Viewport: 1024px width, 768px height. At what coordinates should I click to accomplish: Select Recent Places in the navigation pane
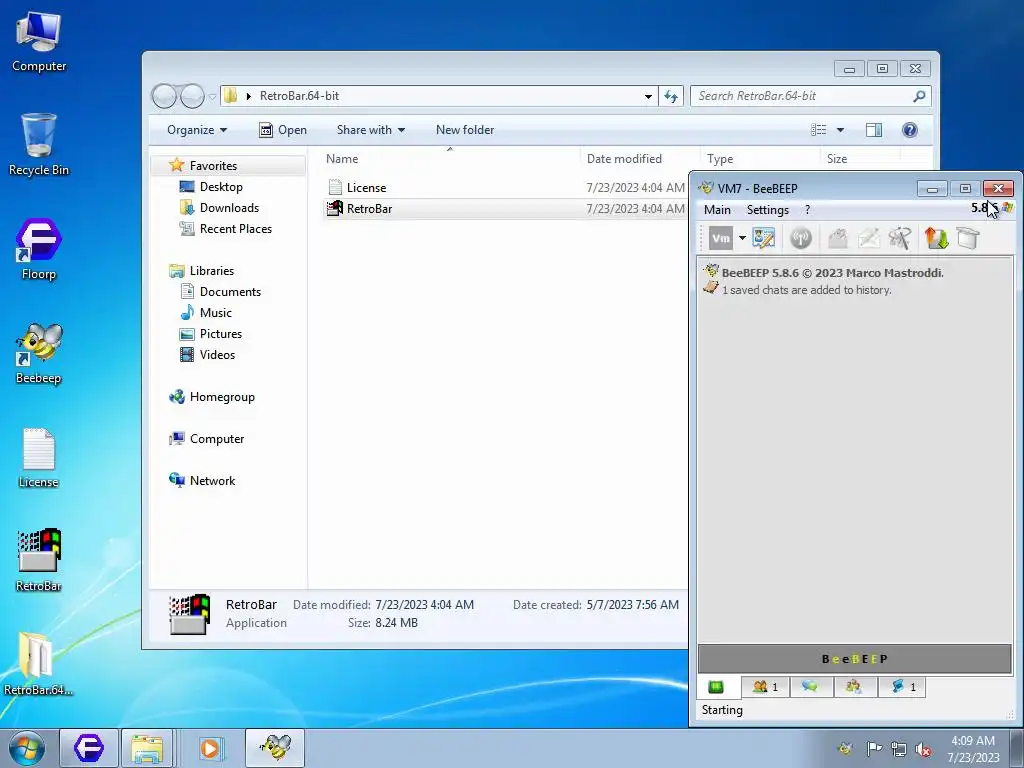point(235,229)
